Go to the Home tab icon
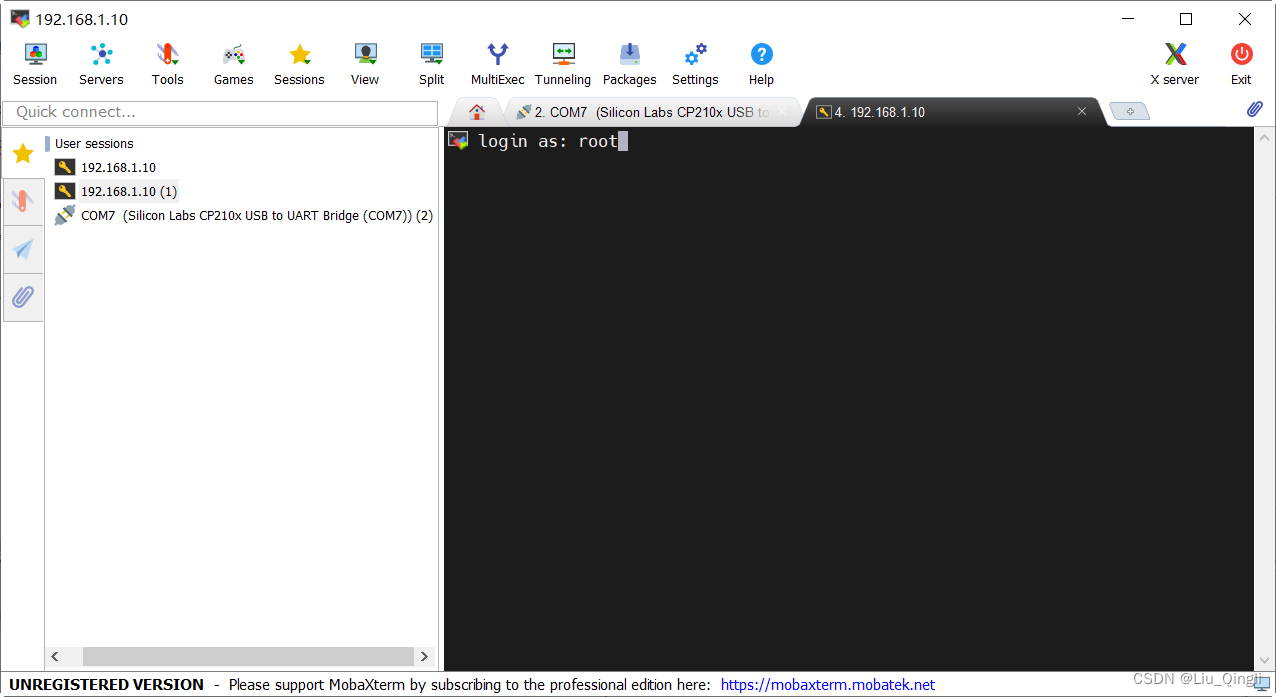This screenshot has width=1276, height=697. (x=477, y=112)
